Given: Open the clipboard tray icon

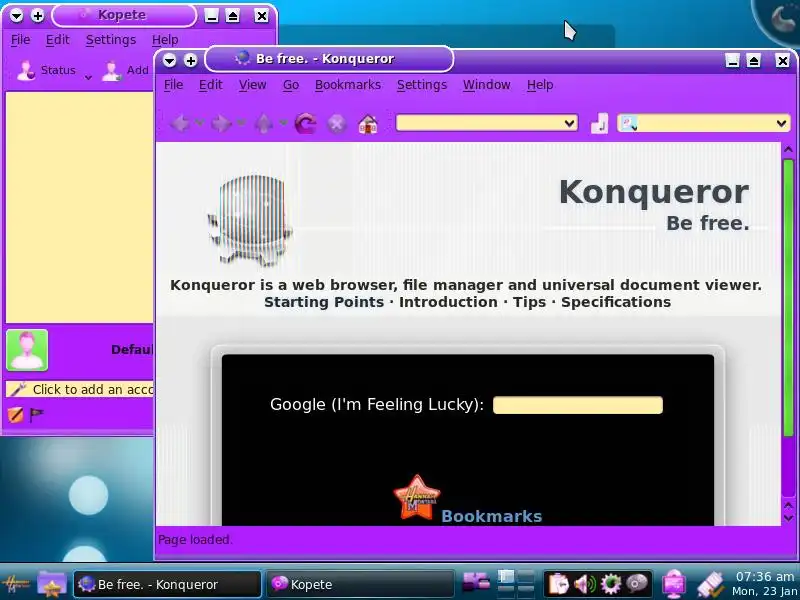Looking at the screenshot, I should pyautogui.click(x=559, y=583).
